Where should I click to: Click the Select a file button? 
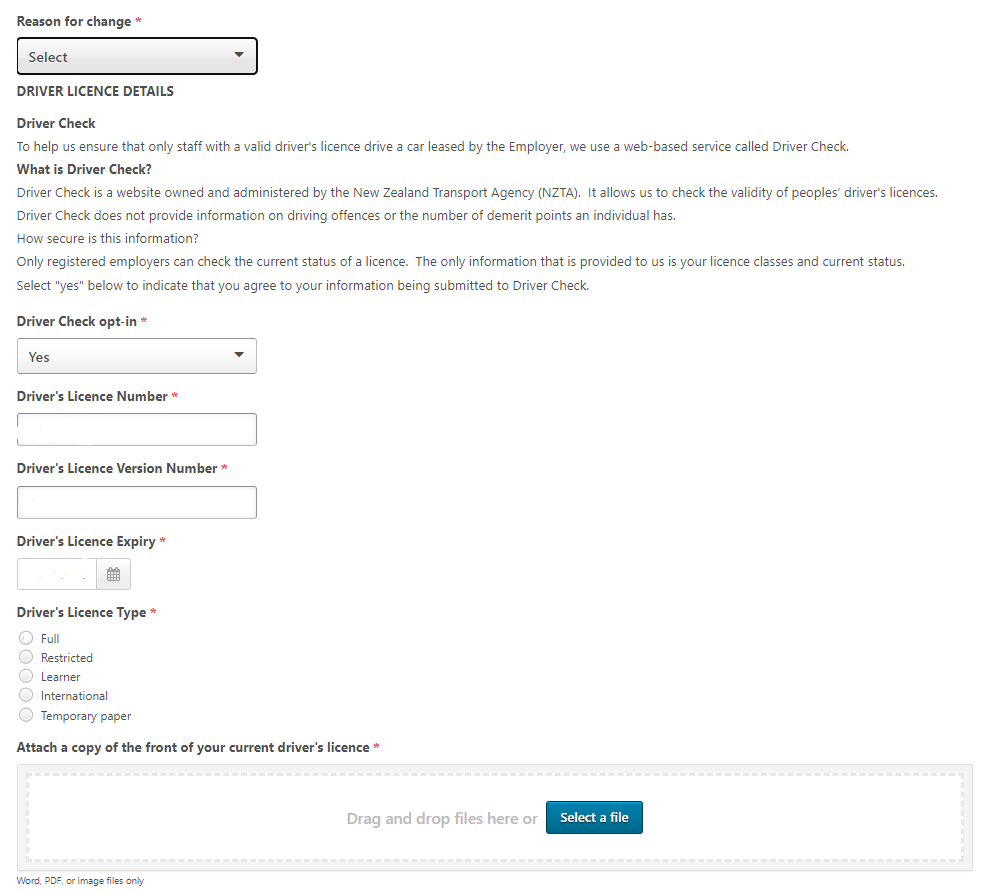(594, 817)
